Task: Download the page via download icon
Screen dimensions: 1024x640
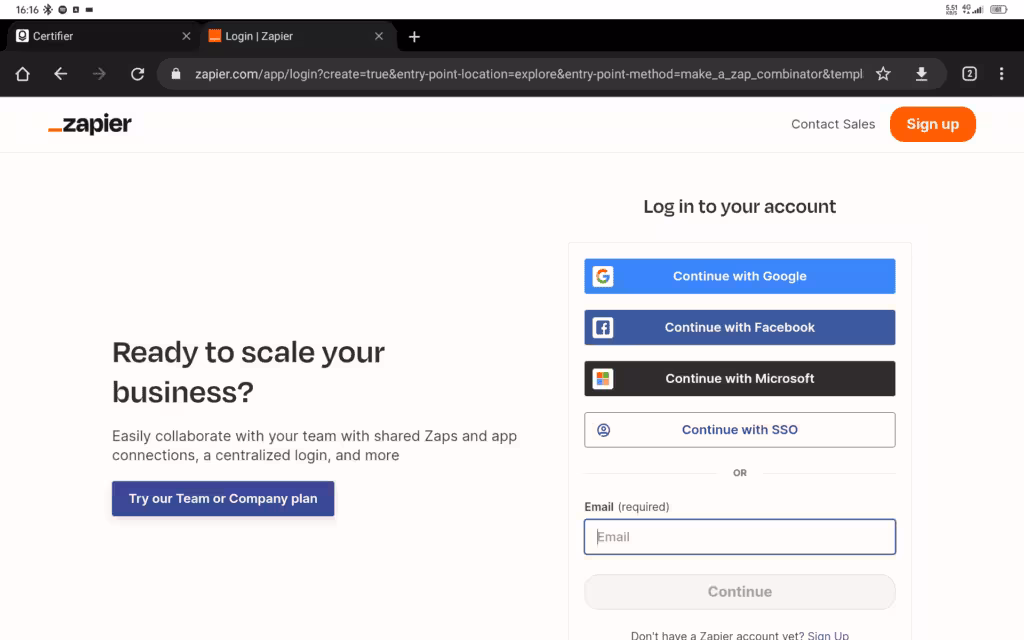Action: pyautogui.click(x=921, y=74)
